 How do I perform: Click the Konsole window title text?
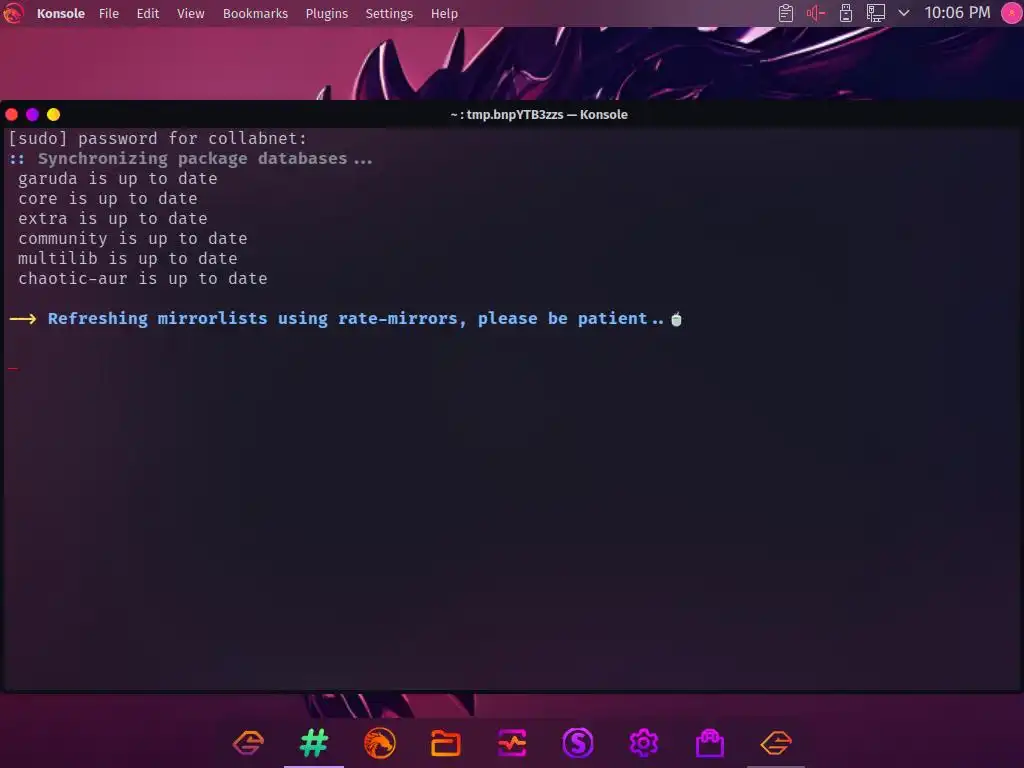(x=539, y=115)
